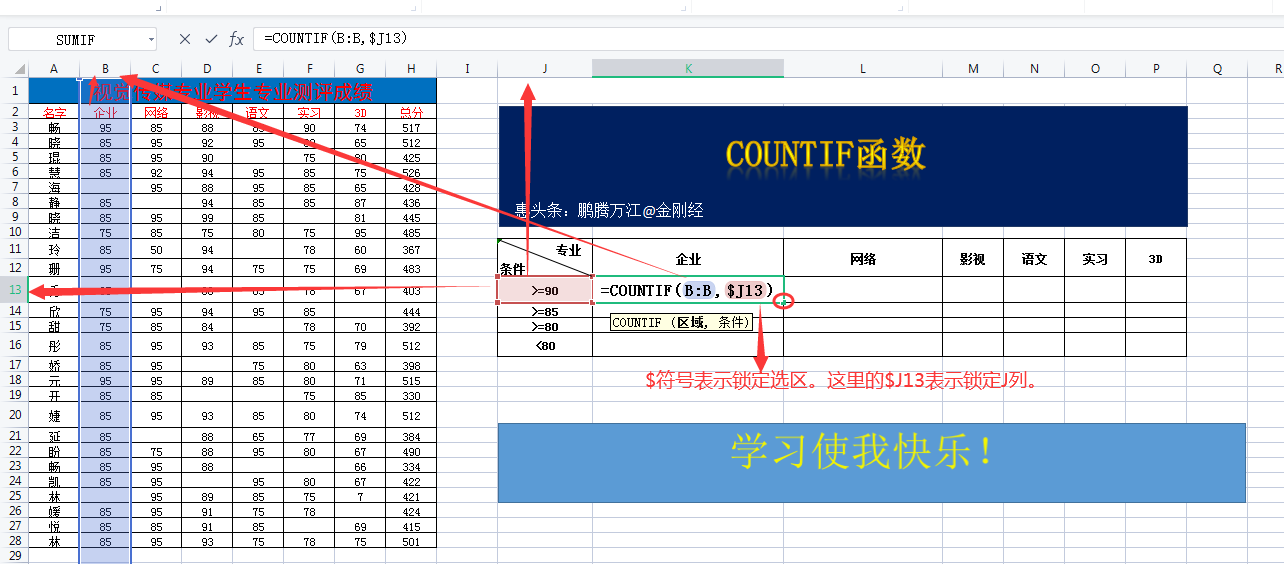Select column Q header

tap(1217, 69)
